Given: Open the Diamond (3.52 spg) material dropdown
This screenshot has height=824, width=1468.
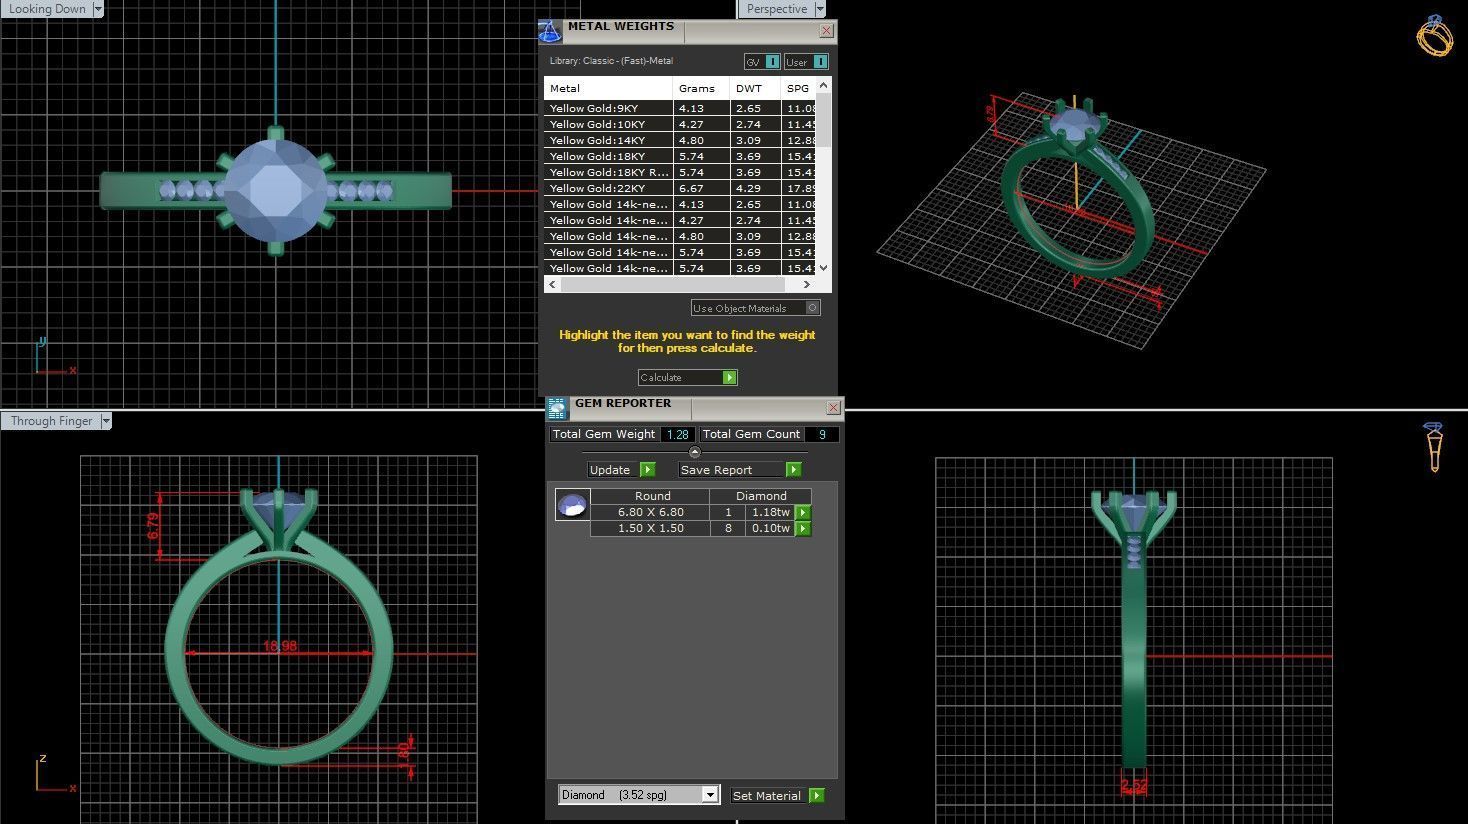Looking at the screenshot, I should (710, 795).
